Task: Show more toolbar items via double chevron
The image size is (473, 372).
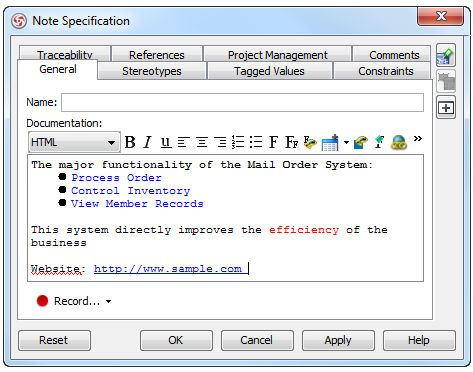Action: click(x=418, y=139)
